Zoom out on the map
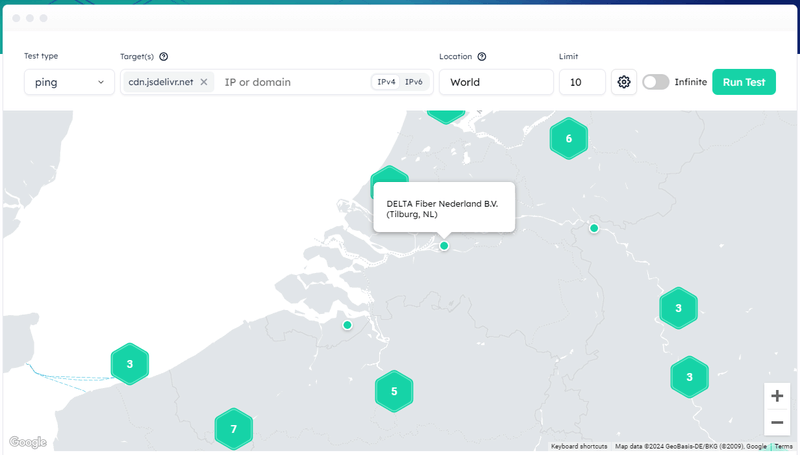 pyautogui.click(x=777, y=422)
